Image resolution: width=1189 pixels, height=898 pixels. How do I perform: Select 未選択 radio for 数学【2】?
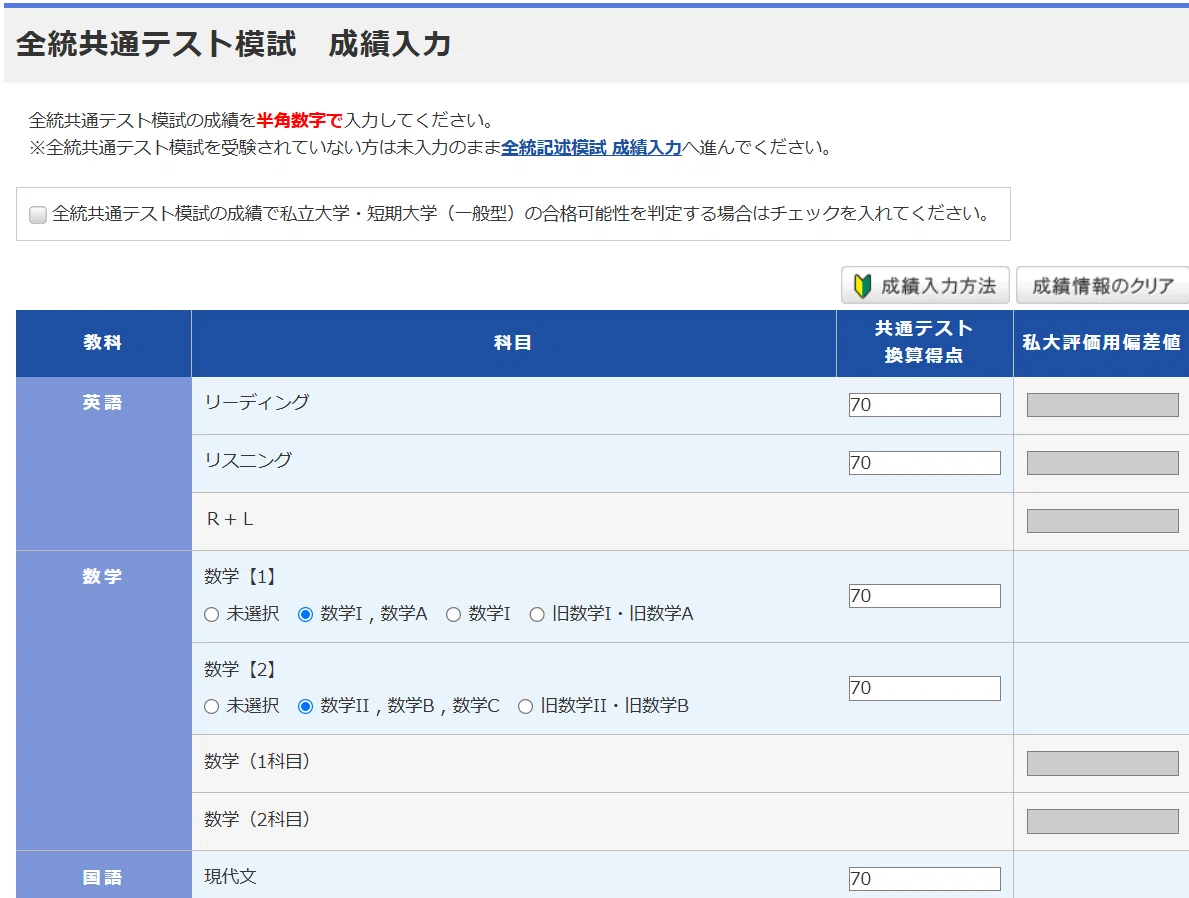pos(212,706)
